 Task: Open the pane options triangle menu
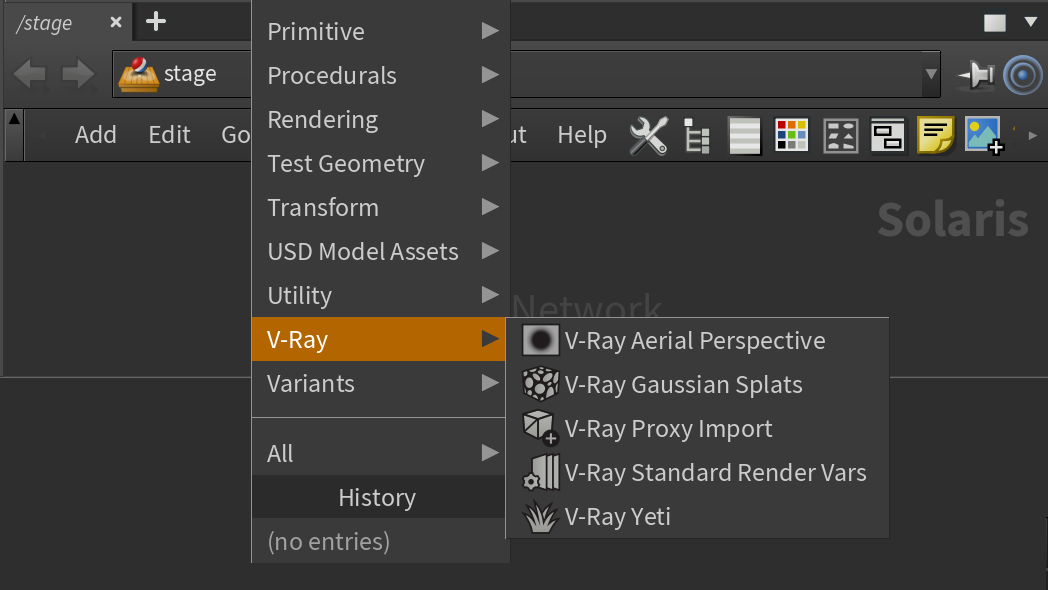(1030, 22)
